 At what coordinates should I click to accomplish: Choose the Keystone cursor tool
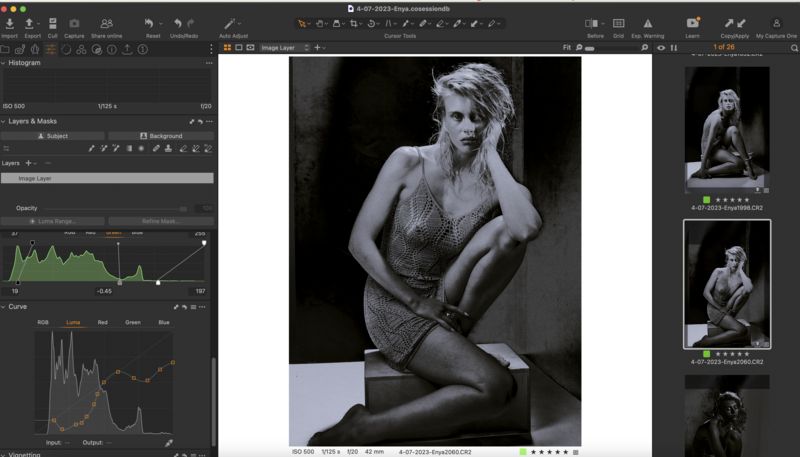point(388,23)
